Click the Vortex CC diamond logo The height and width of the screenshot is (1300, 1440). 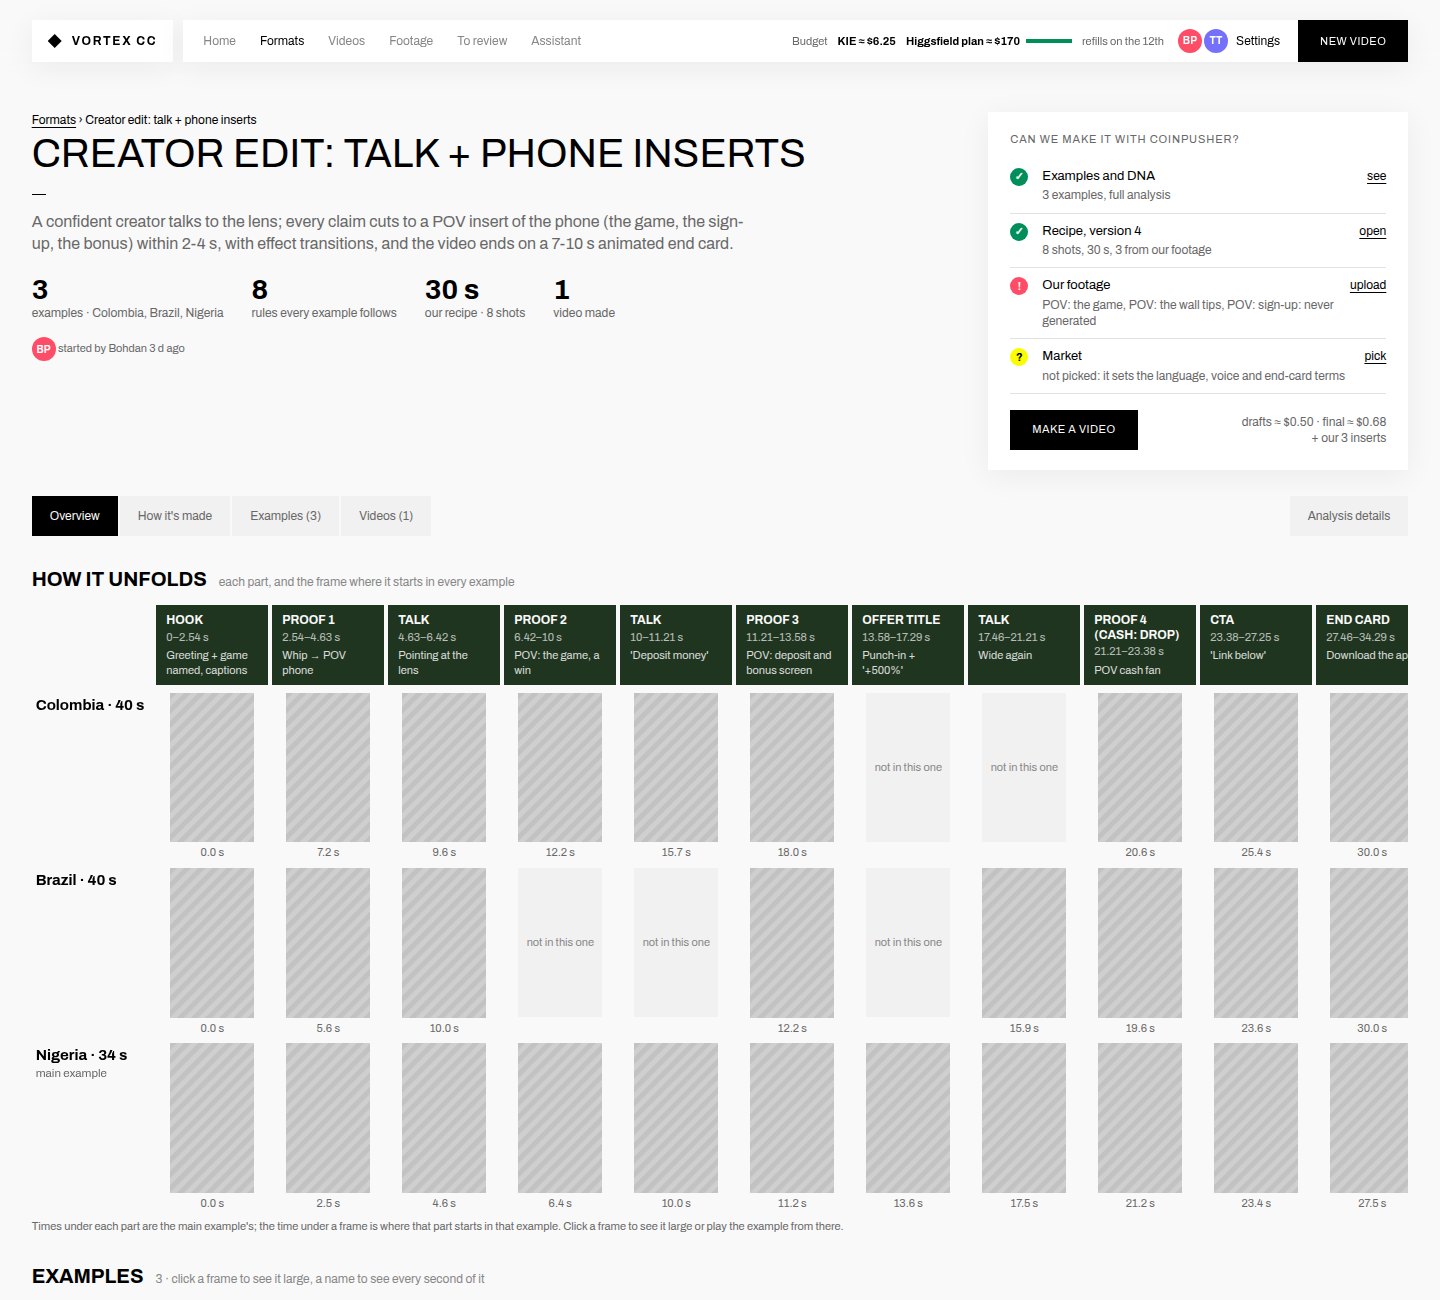[x=55, y=41]
